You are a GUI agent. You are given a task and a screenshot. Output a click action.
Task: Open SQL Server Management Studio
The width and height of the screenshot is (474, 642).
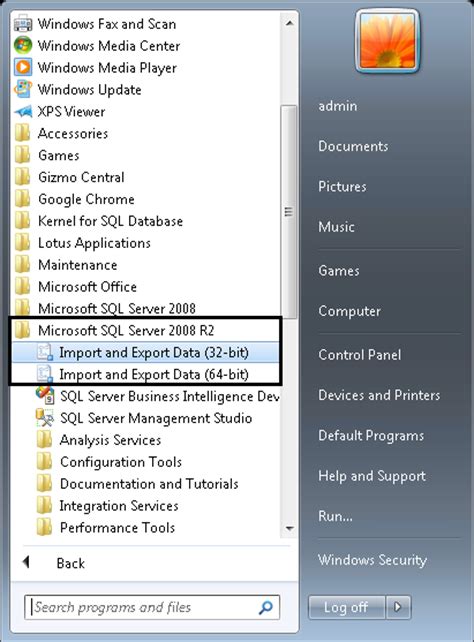156,418
